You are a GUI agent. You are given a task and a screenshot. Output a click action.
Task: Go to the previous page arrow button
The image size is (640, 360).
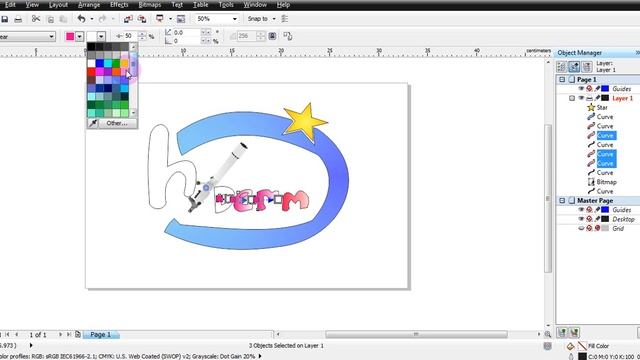[16, 334]
